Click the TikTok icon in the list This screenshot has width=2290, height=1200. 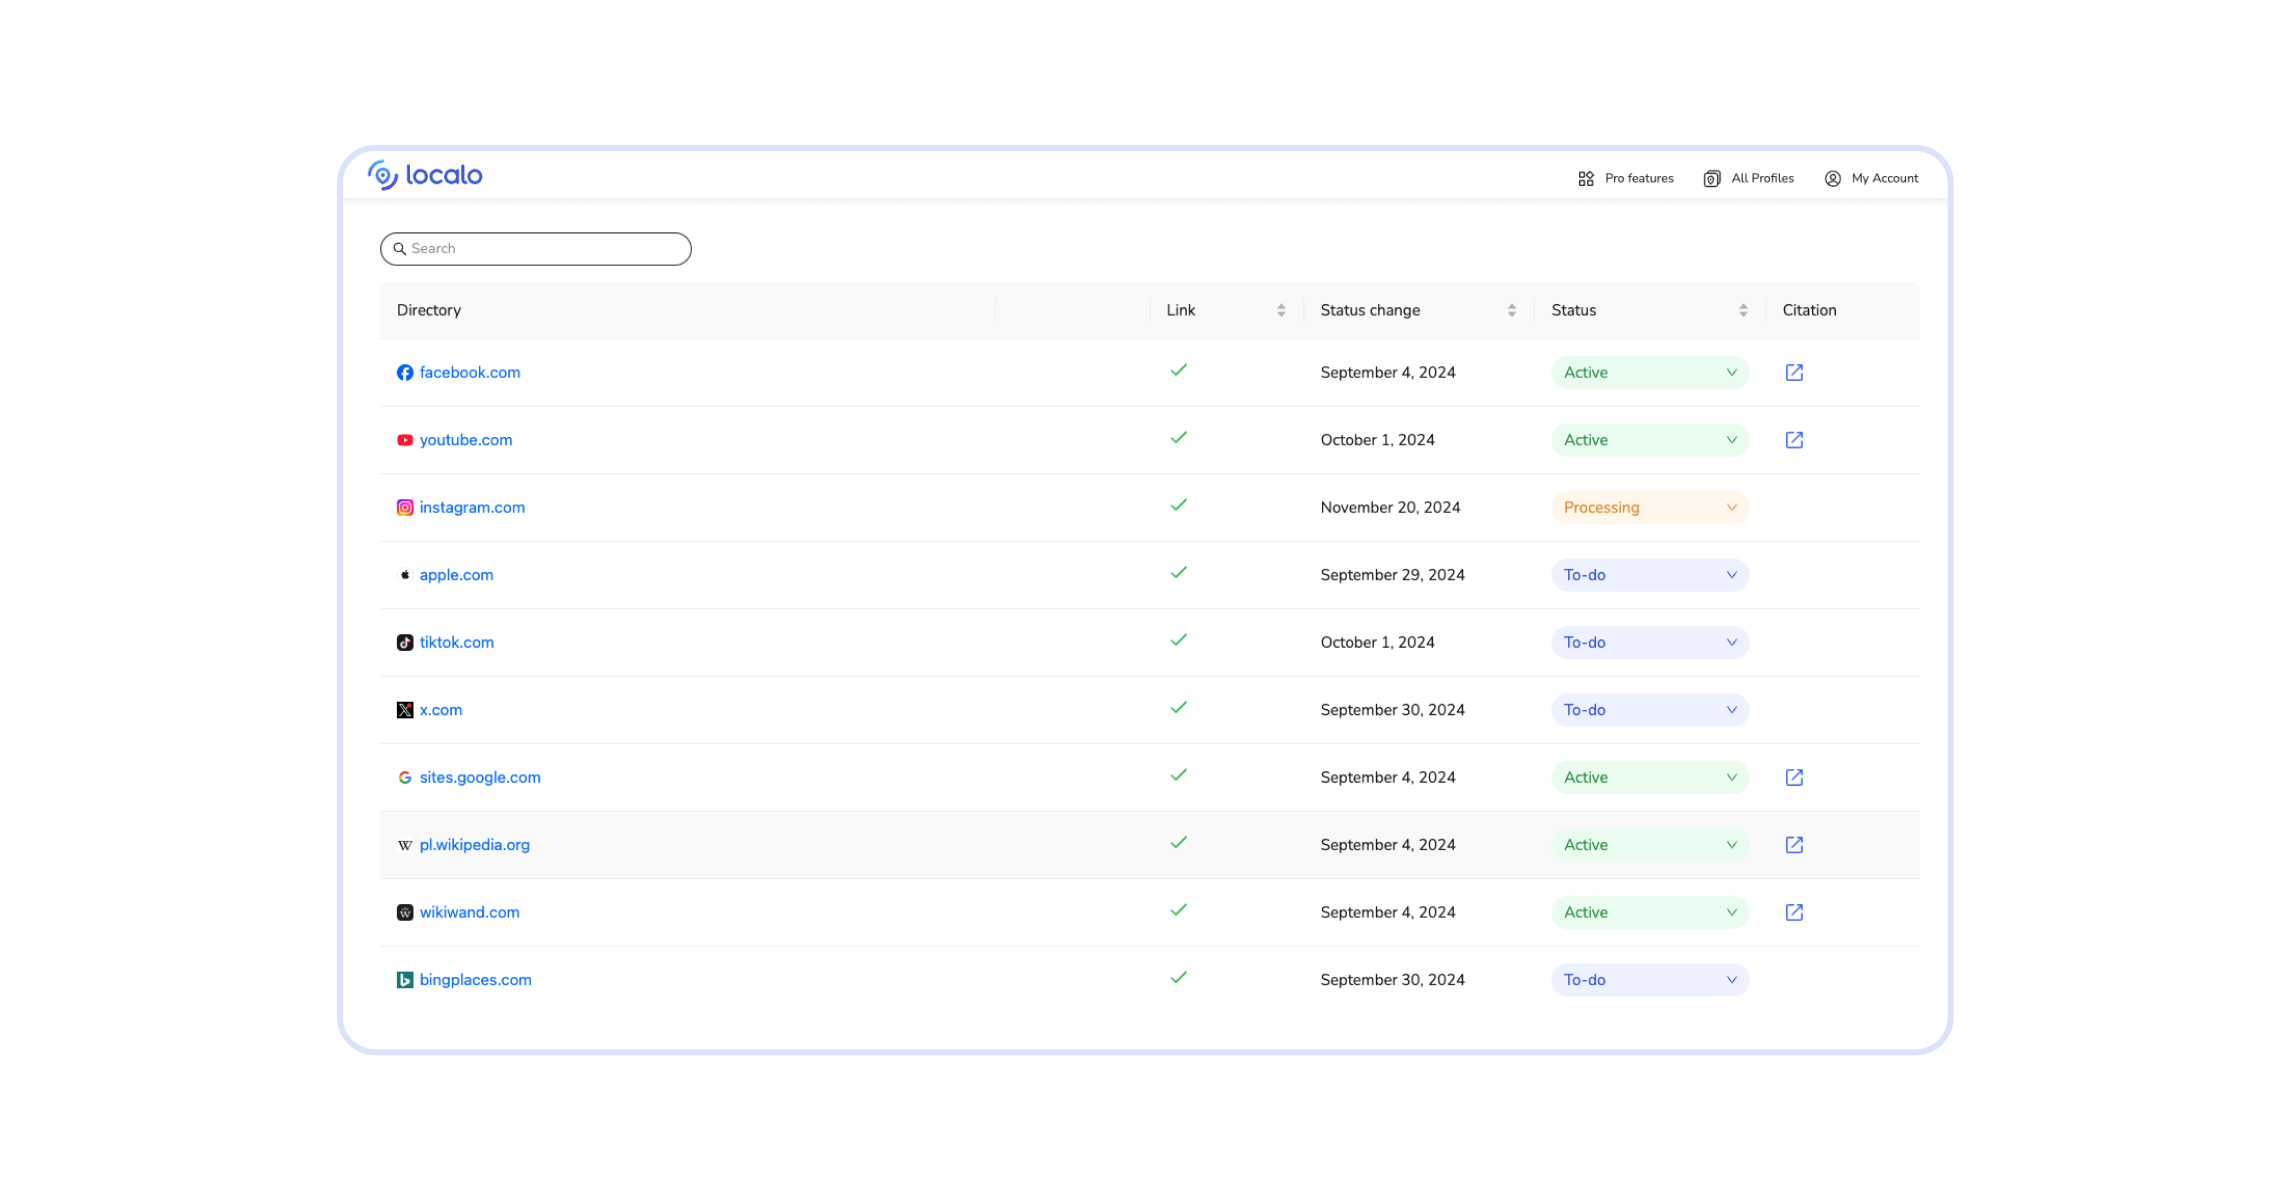[x=404, y=642]
